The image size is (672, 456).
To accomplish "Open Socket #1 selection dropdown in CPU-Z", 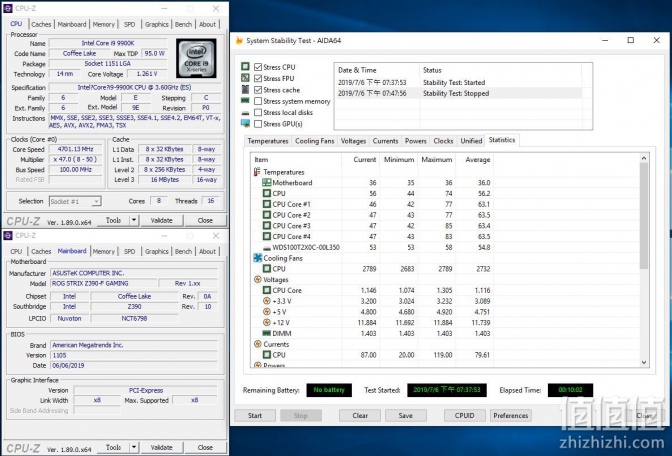I will point(96,201).
